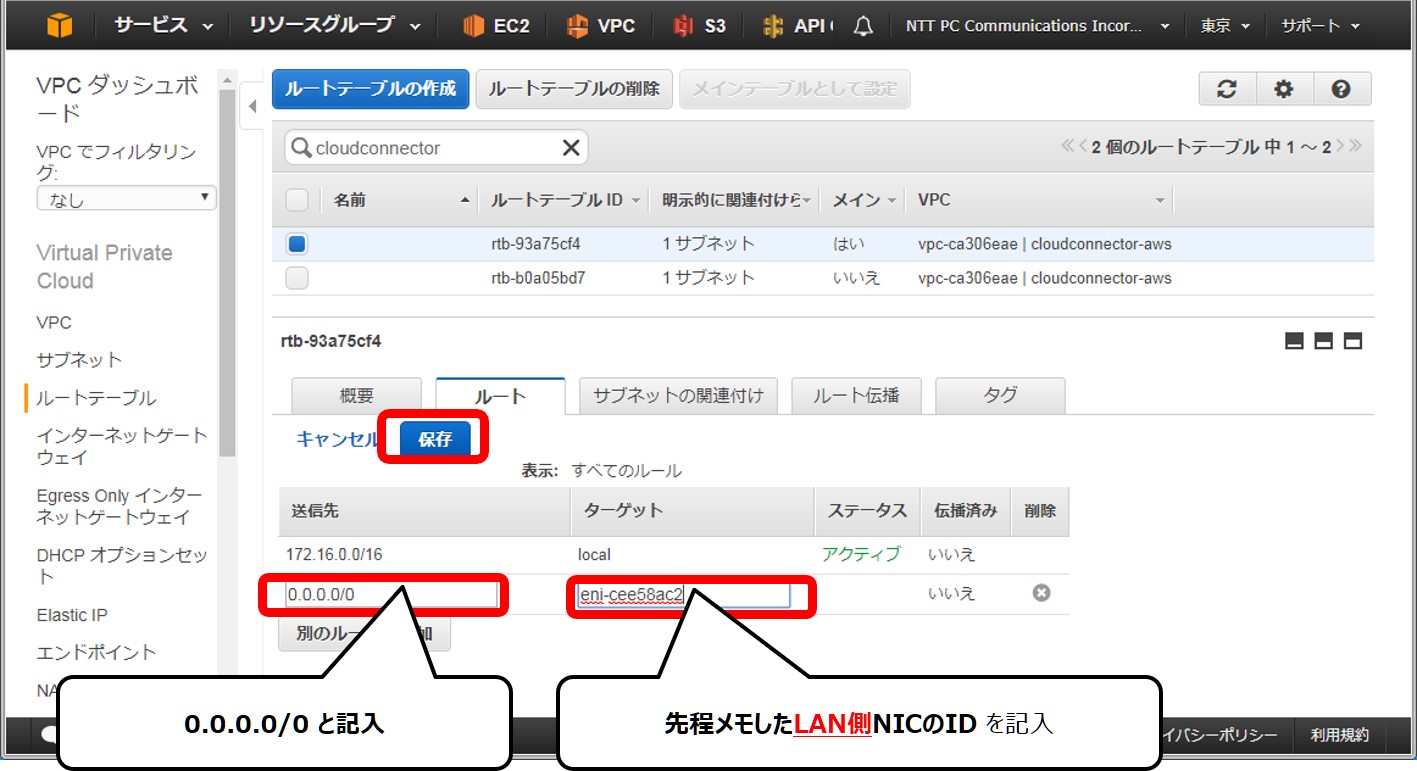
Task: Open Elastic IP in the sidebar
Action: tap(72, 615)
